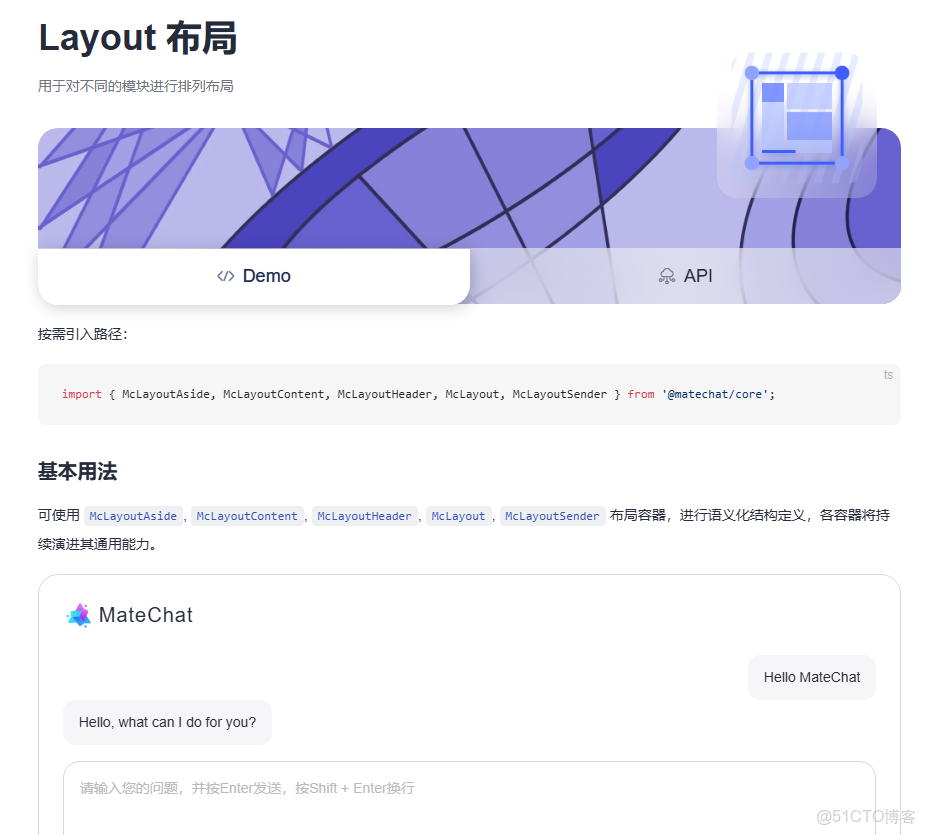
Task: Click the message input field at bottom
Action: click(400, 789)
